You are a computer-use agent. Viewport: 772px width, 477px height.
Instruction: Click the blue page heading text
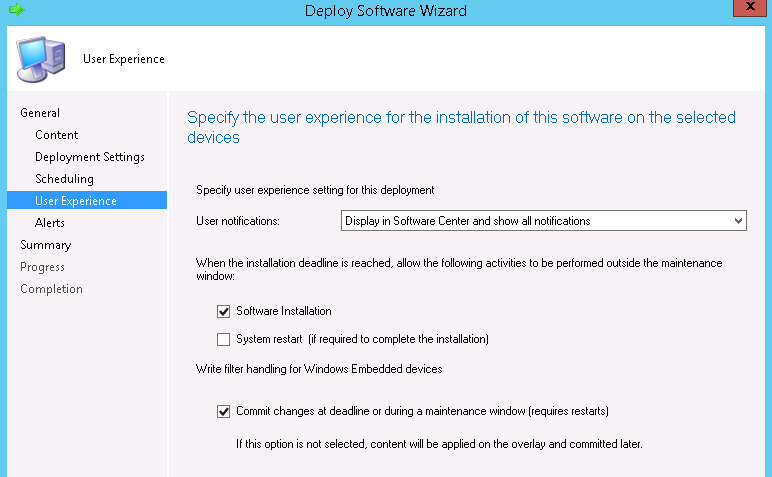(x=461, y=127)
